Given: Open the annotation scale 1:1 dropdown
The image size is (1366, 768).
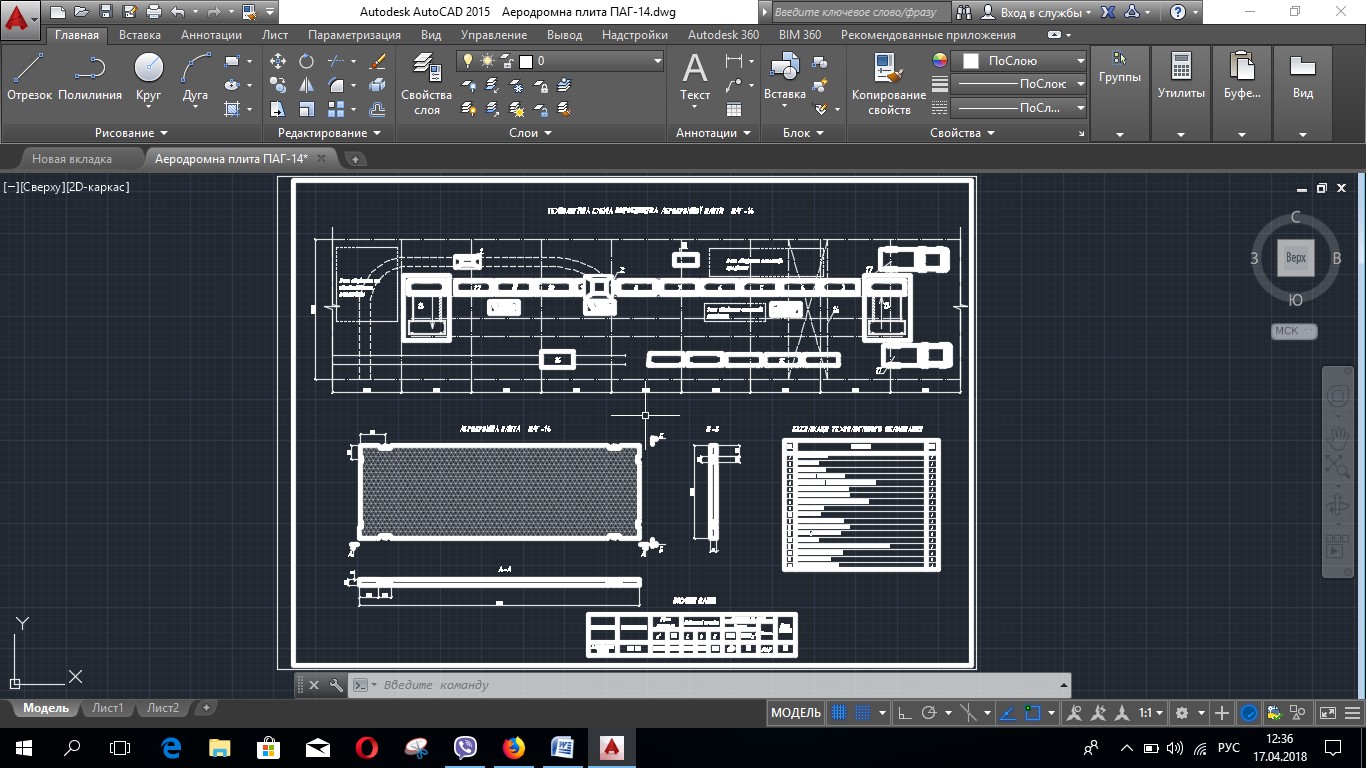Looking at the screenshot, I should (x=1151, y=713).
